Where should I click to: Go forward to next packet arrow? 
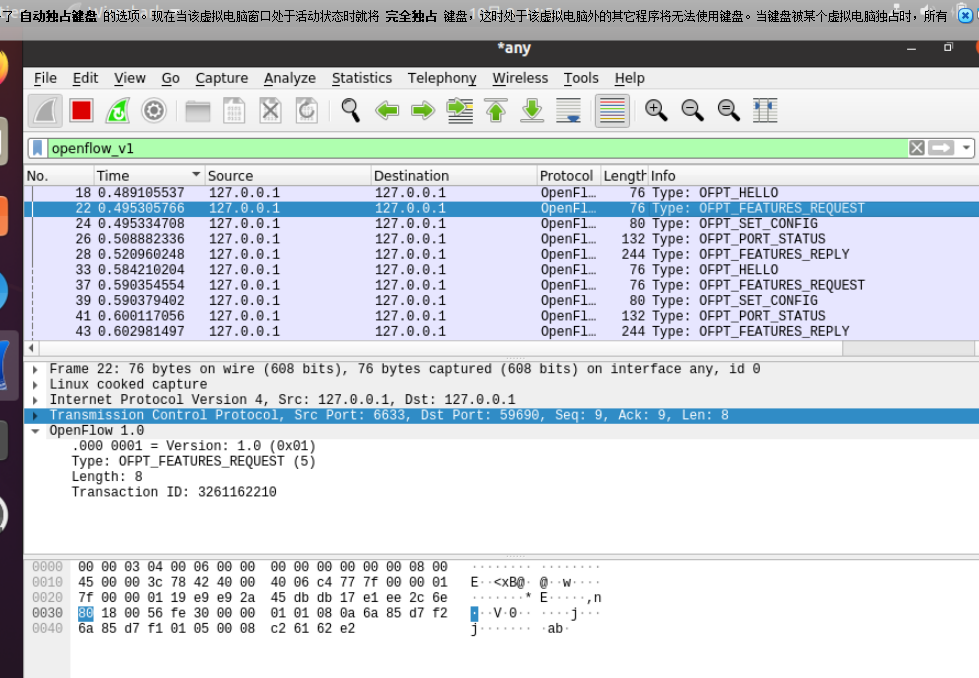point(423,111)
